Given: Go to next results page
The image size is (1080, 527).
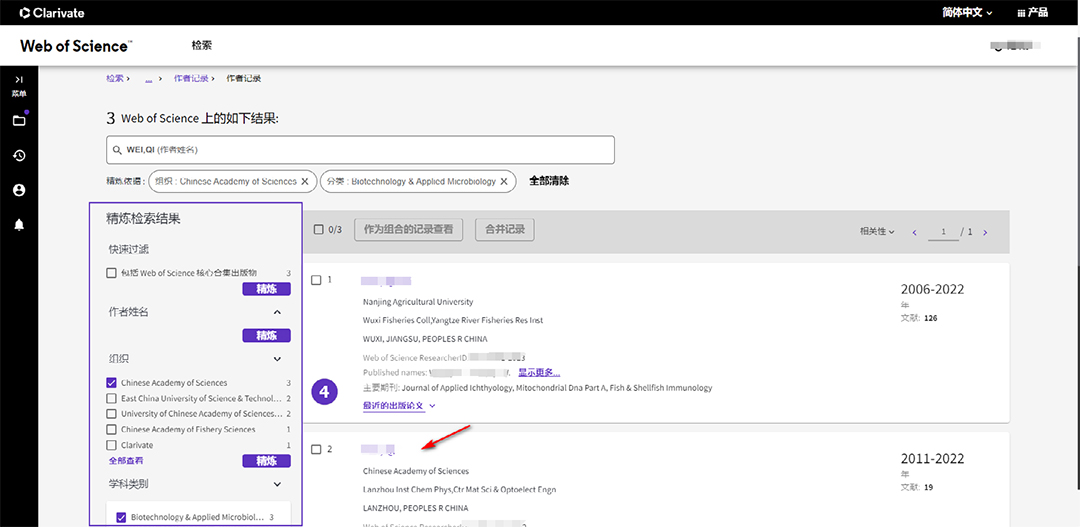Looking at the screenshot, I should click(x=985, y=232).
